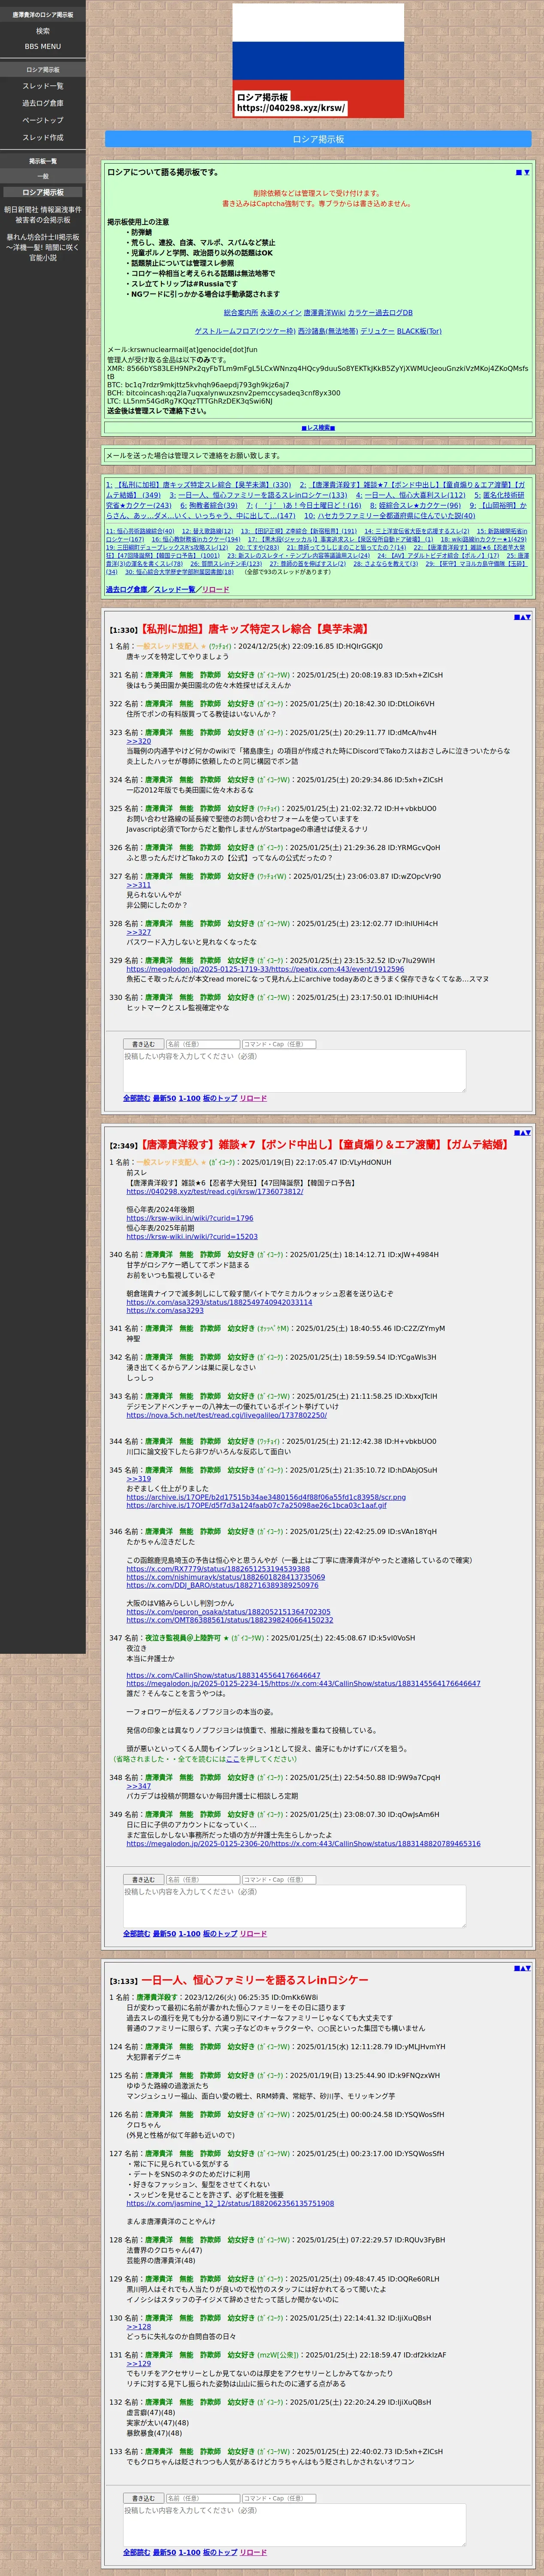
Task: Follow the >>319 anchor in post 345
Action: (x=138, y=1478)
